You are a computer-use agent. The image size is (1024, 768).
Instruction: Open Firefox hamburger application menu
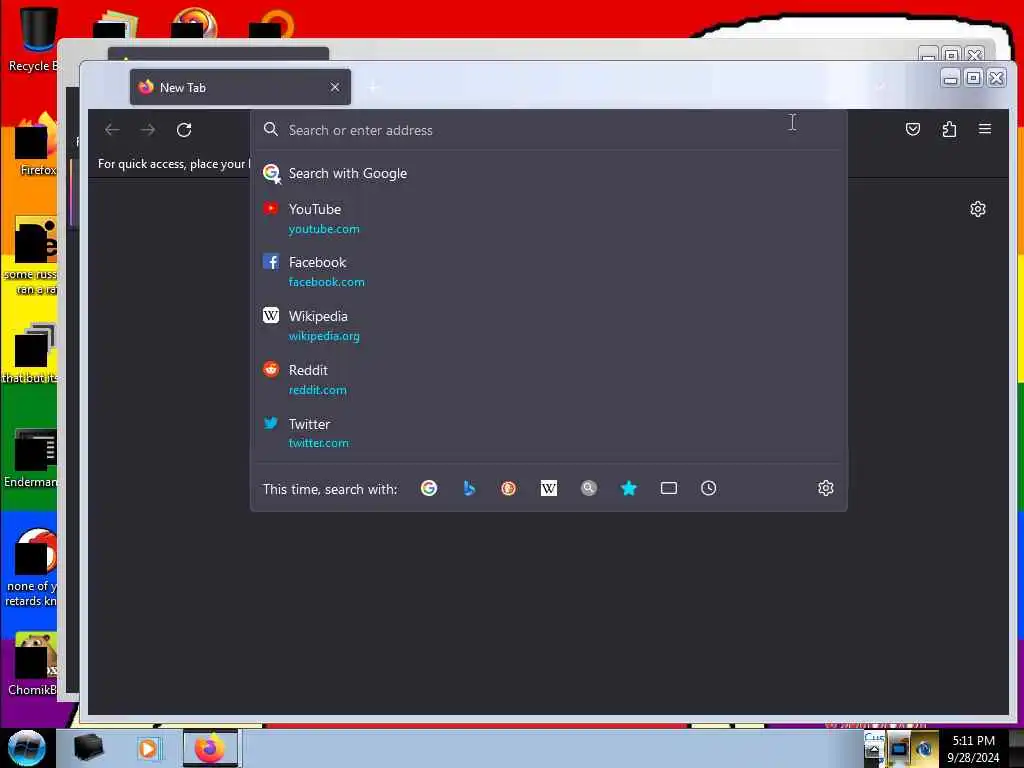pyautogui.click(x=985, y=129)
